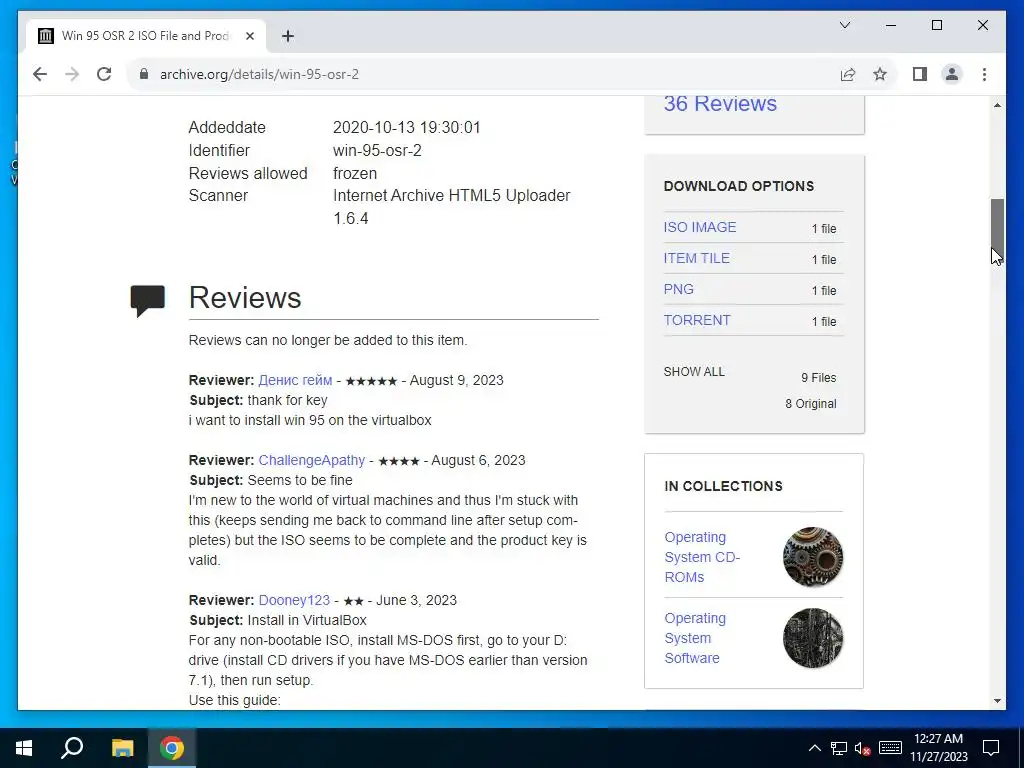Open the PNG download option
Image resolution: width=1024 pixels, height=768 pixels.
[x=679, y=289]
